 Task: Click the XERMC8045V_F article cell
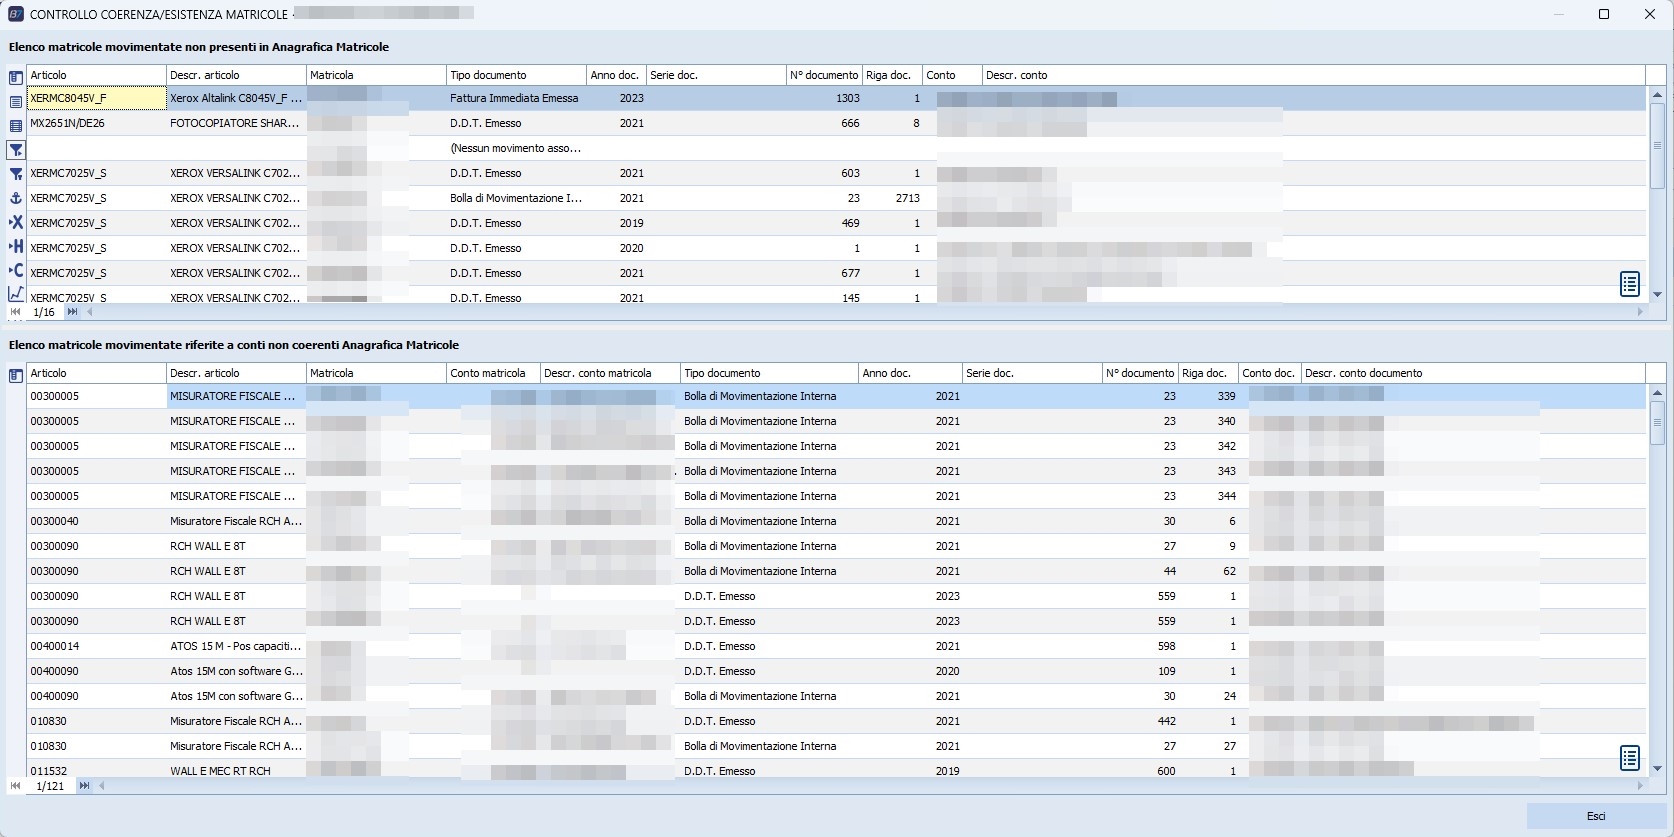click(96, 98)
